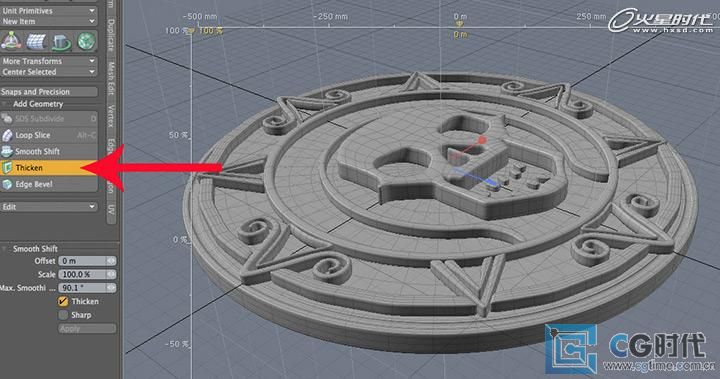Click the green globe tool icon
The image size is (720, 379).
coord(86,41)
